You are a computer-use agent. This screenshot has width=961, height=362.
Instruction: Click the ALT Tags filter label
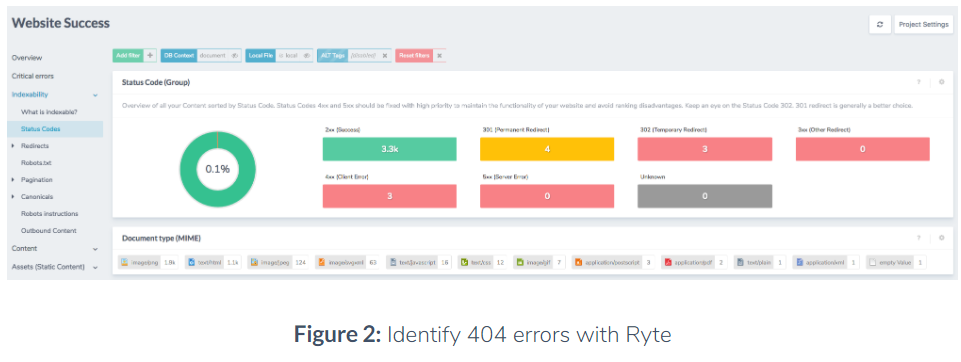point(332,55)
